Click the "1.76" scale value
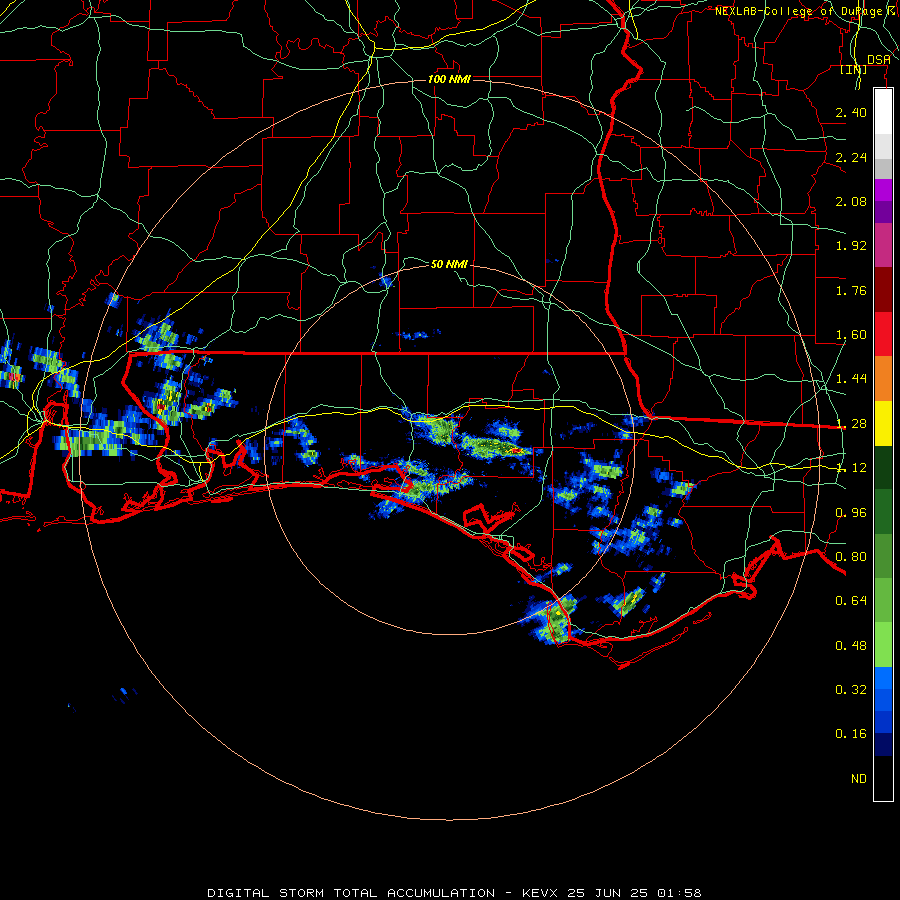 [x=851, y=290]
